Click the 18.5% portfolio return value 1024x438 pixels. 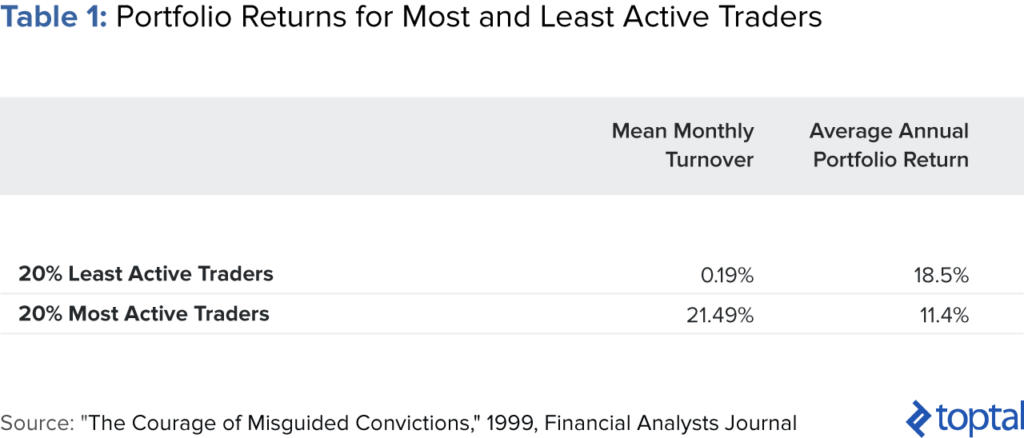coord(942,275)
